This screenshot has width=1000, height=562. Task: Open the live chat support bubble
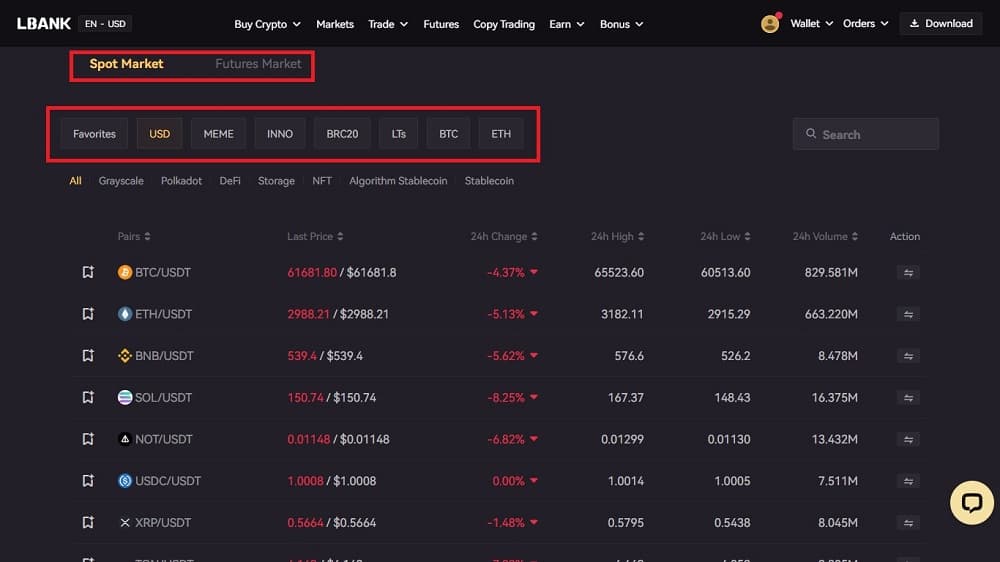(x=971, y=503)
